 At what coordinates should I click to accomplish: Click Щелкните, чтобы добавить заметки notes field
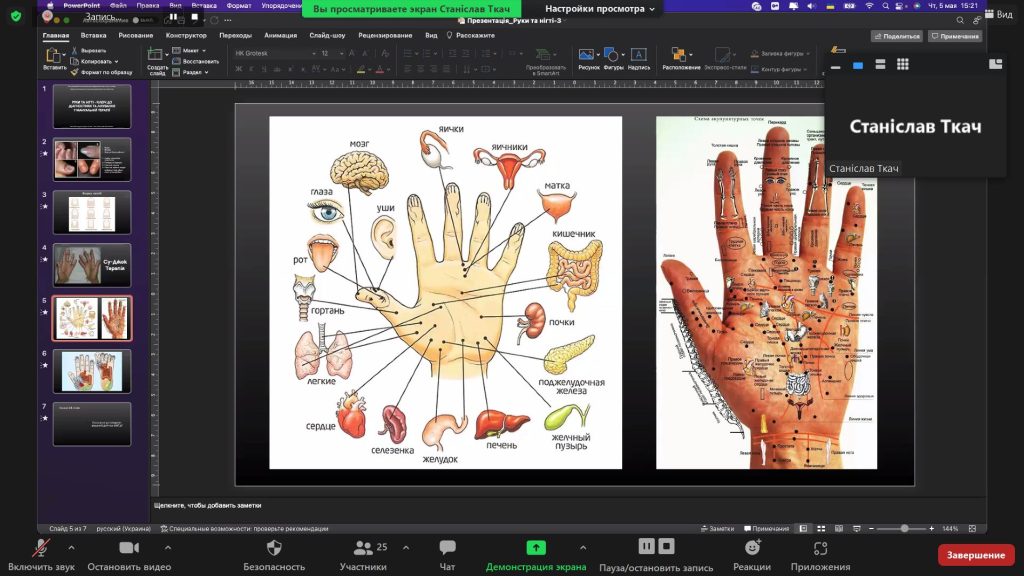pyautogui.click(x=208, y=505)
